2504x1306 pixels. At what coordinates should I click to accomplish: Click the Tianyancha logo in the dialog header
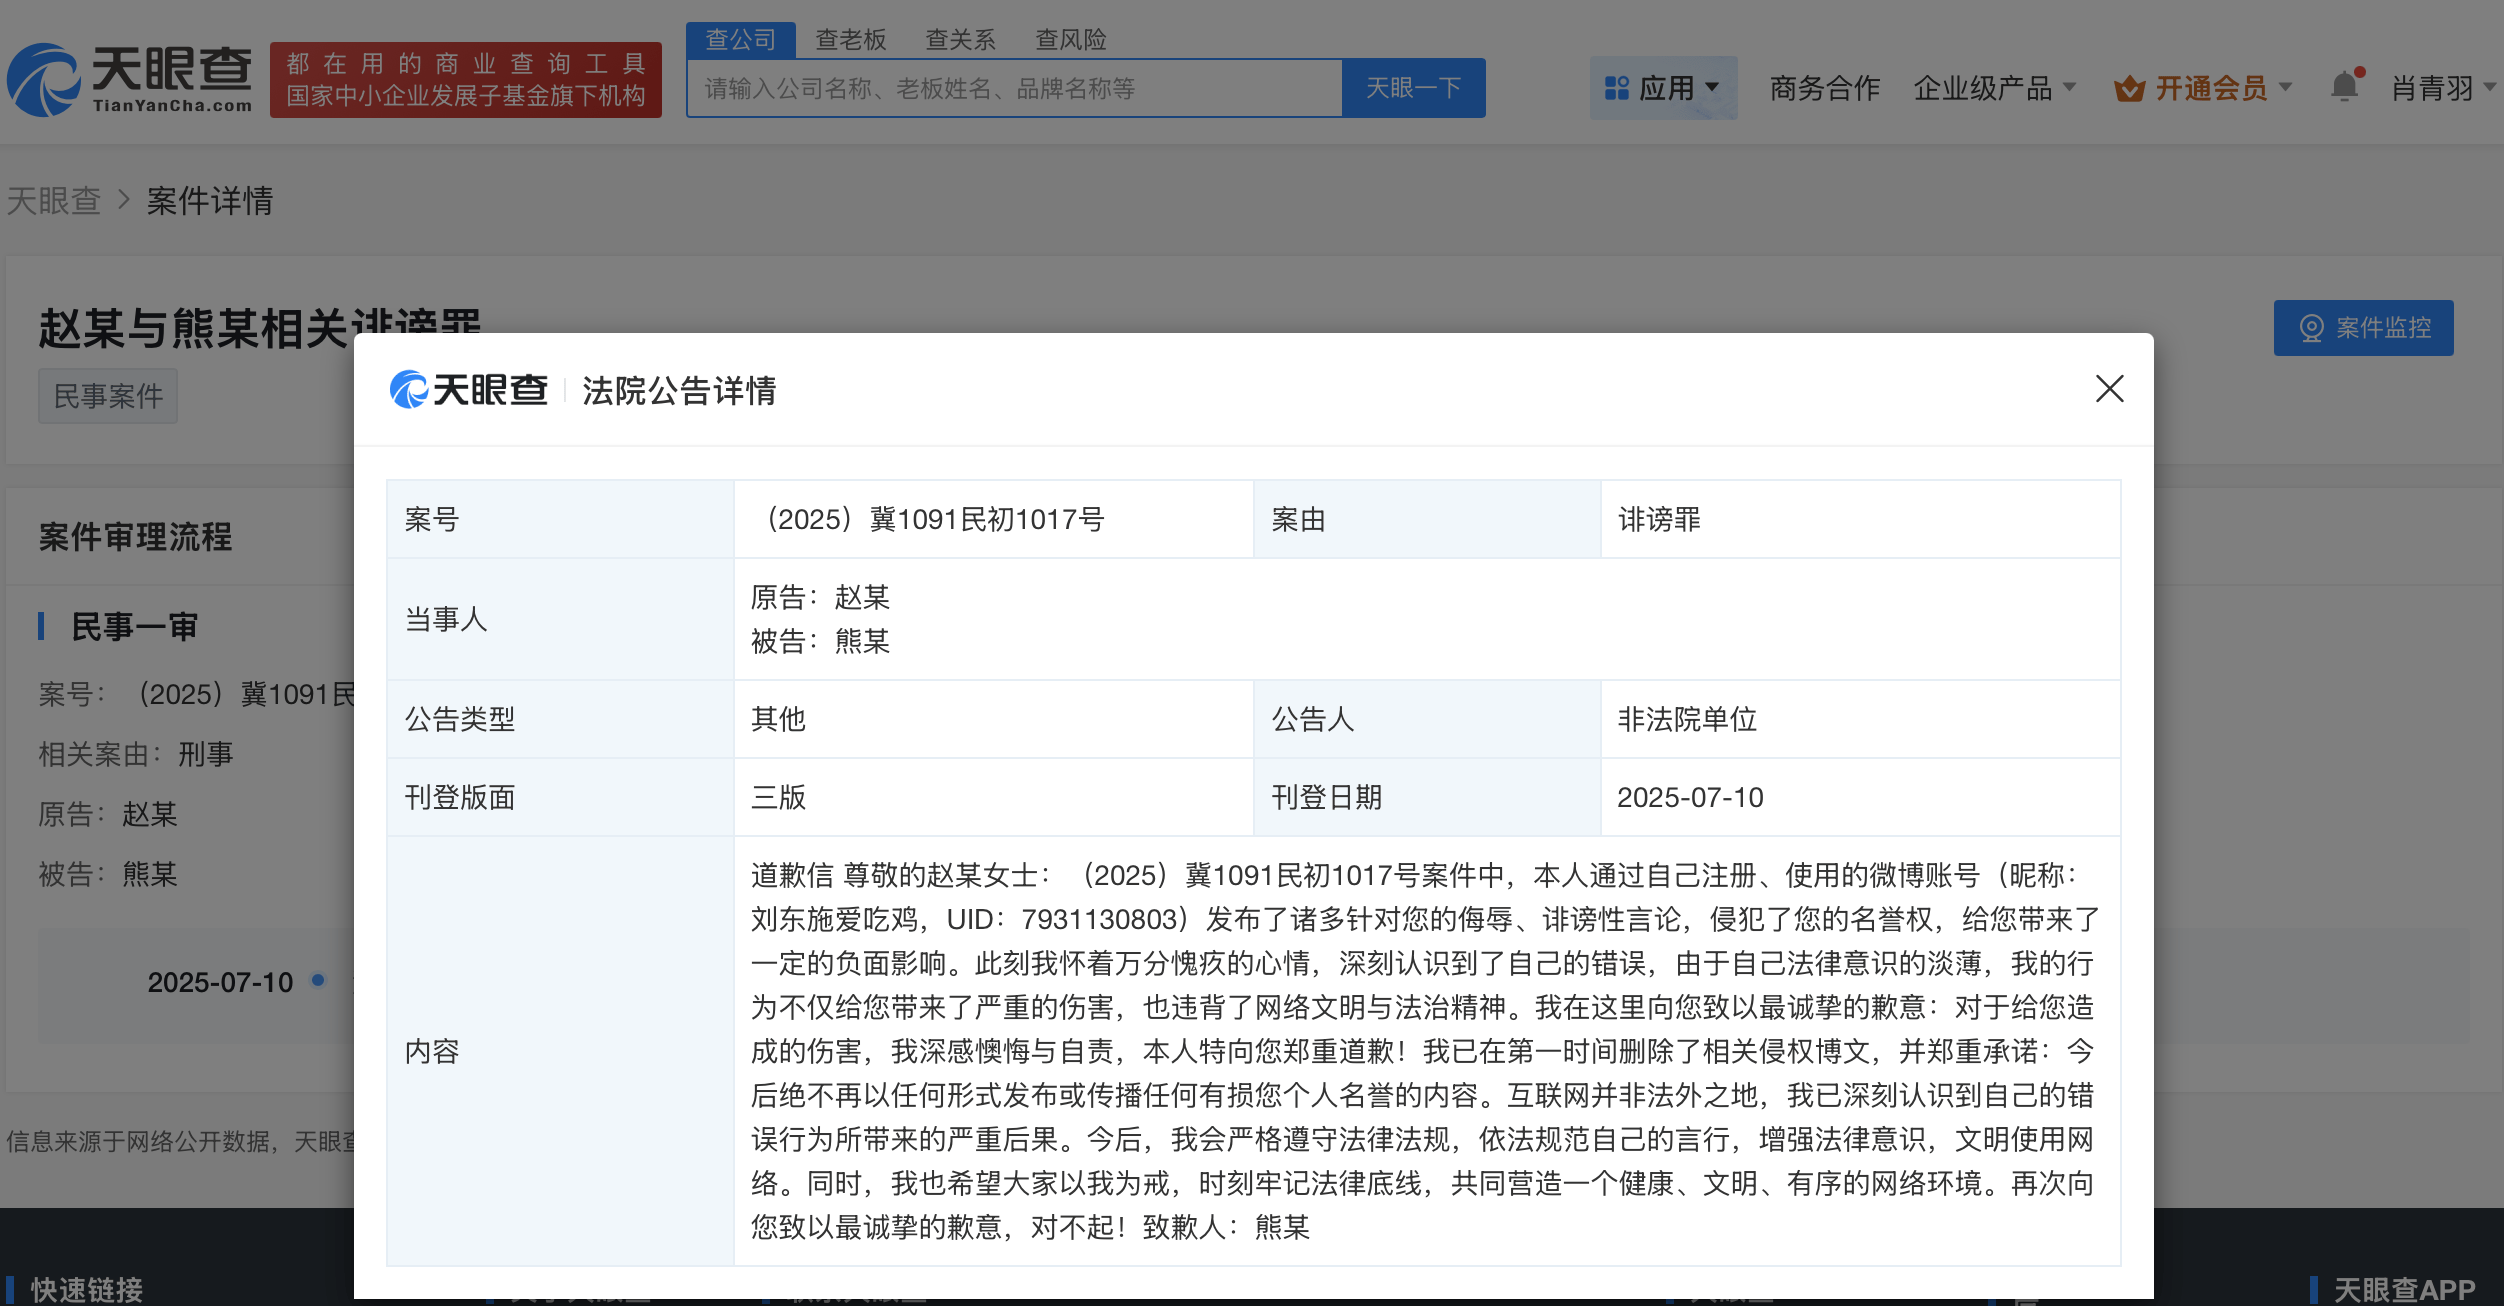[469, 390]
